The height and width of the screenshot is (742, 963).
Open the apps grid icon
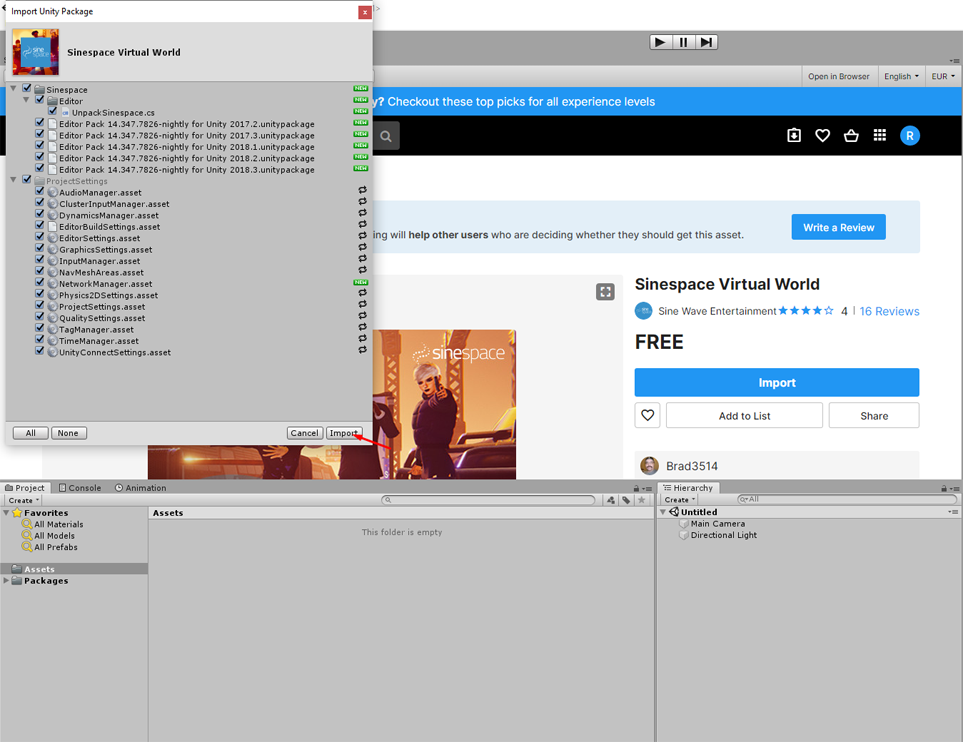tap(879, 135)
